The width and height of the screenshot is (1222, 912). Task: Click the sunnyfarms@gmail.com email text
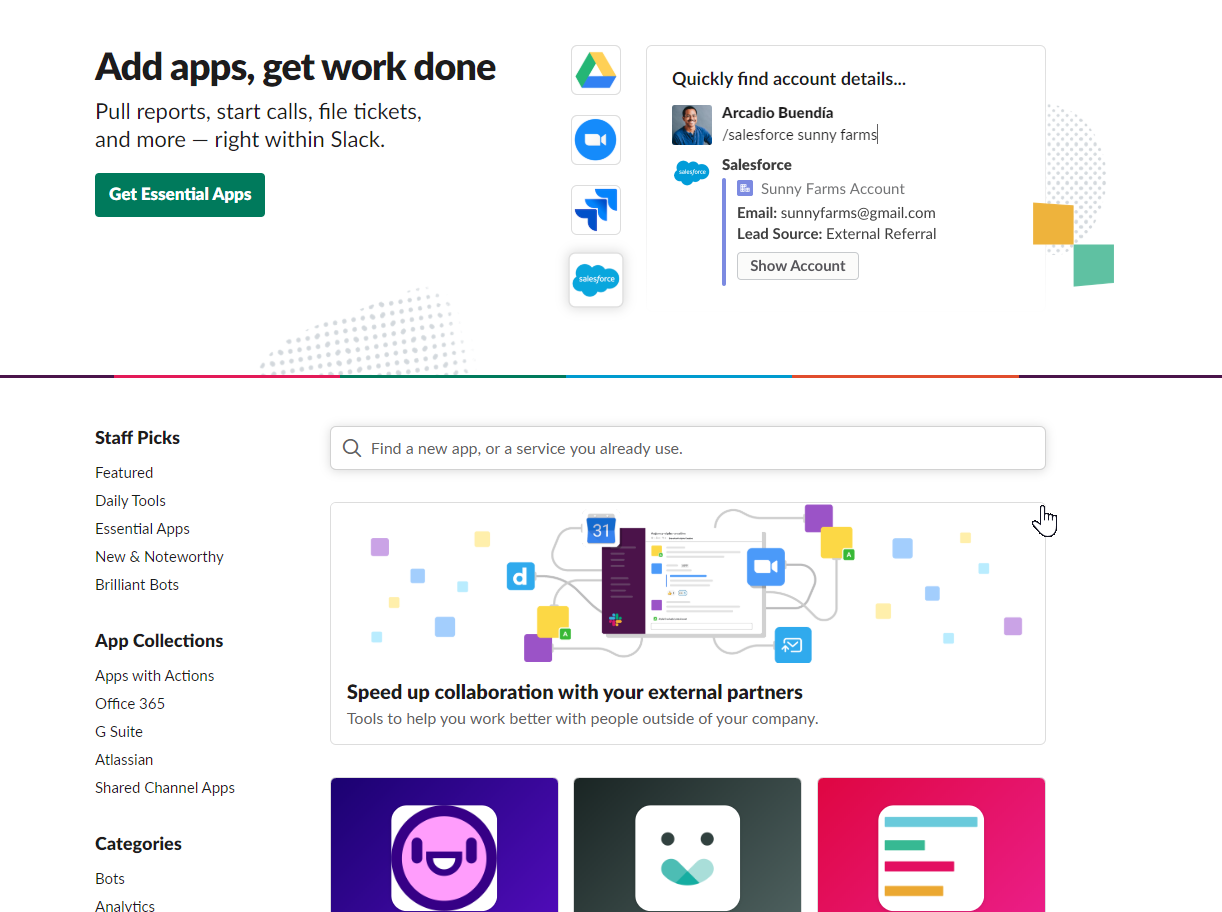coord(858,213)
